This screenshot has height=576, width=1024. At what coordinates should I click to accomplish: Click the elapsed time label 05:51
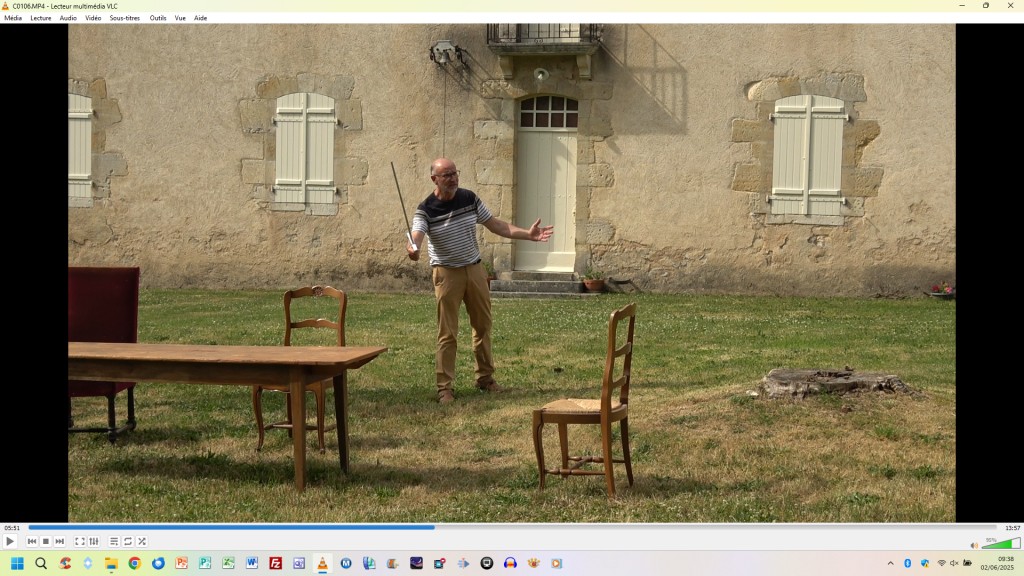(x=12, y=528)
